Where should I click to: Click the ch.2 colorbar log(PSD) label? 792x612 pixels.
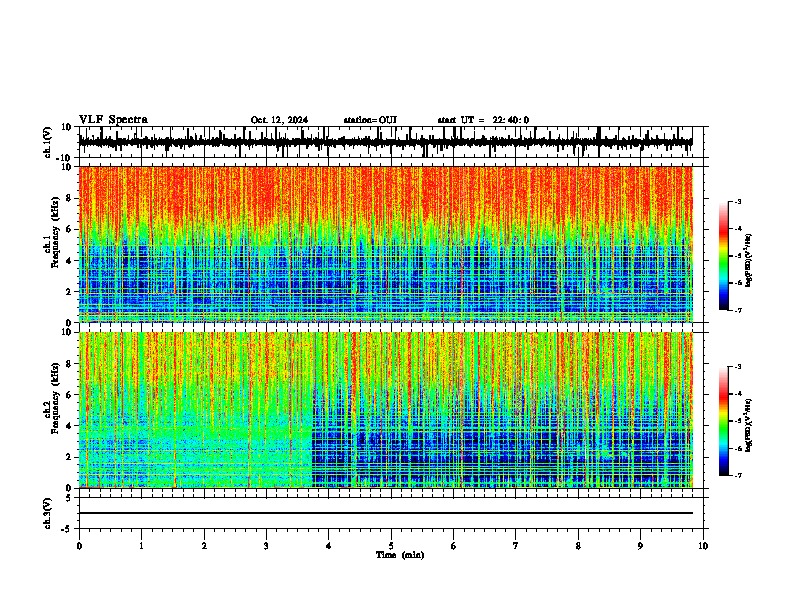pyautogui.click(x=748, y=425)
